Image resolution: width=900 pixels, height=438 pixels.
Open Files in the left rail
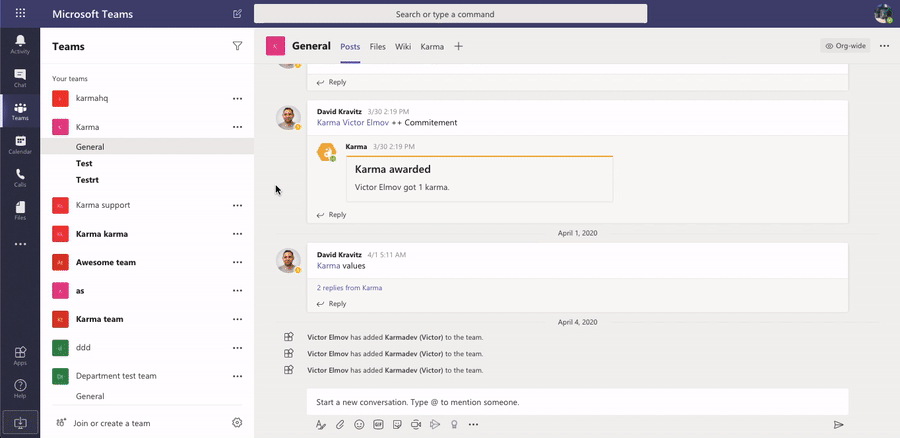[20, 211]
